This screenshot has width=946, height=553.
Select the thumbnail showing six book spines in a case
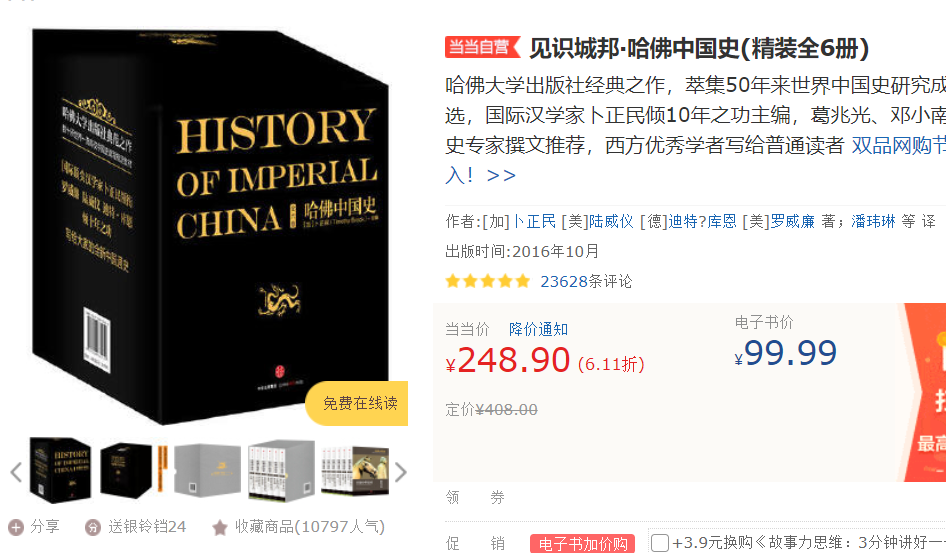[282, 470]
